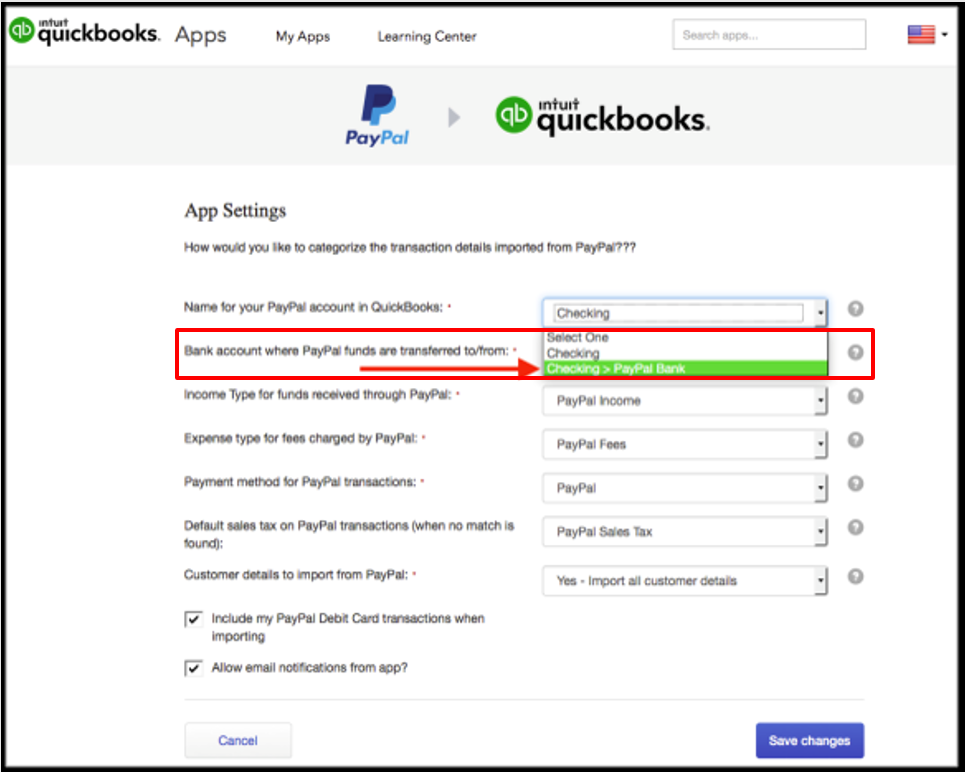Open help icon beside Payment method PayPal
This screenshot has width=965, height=772.
[855, 483]
